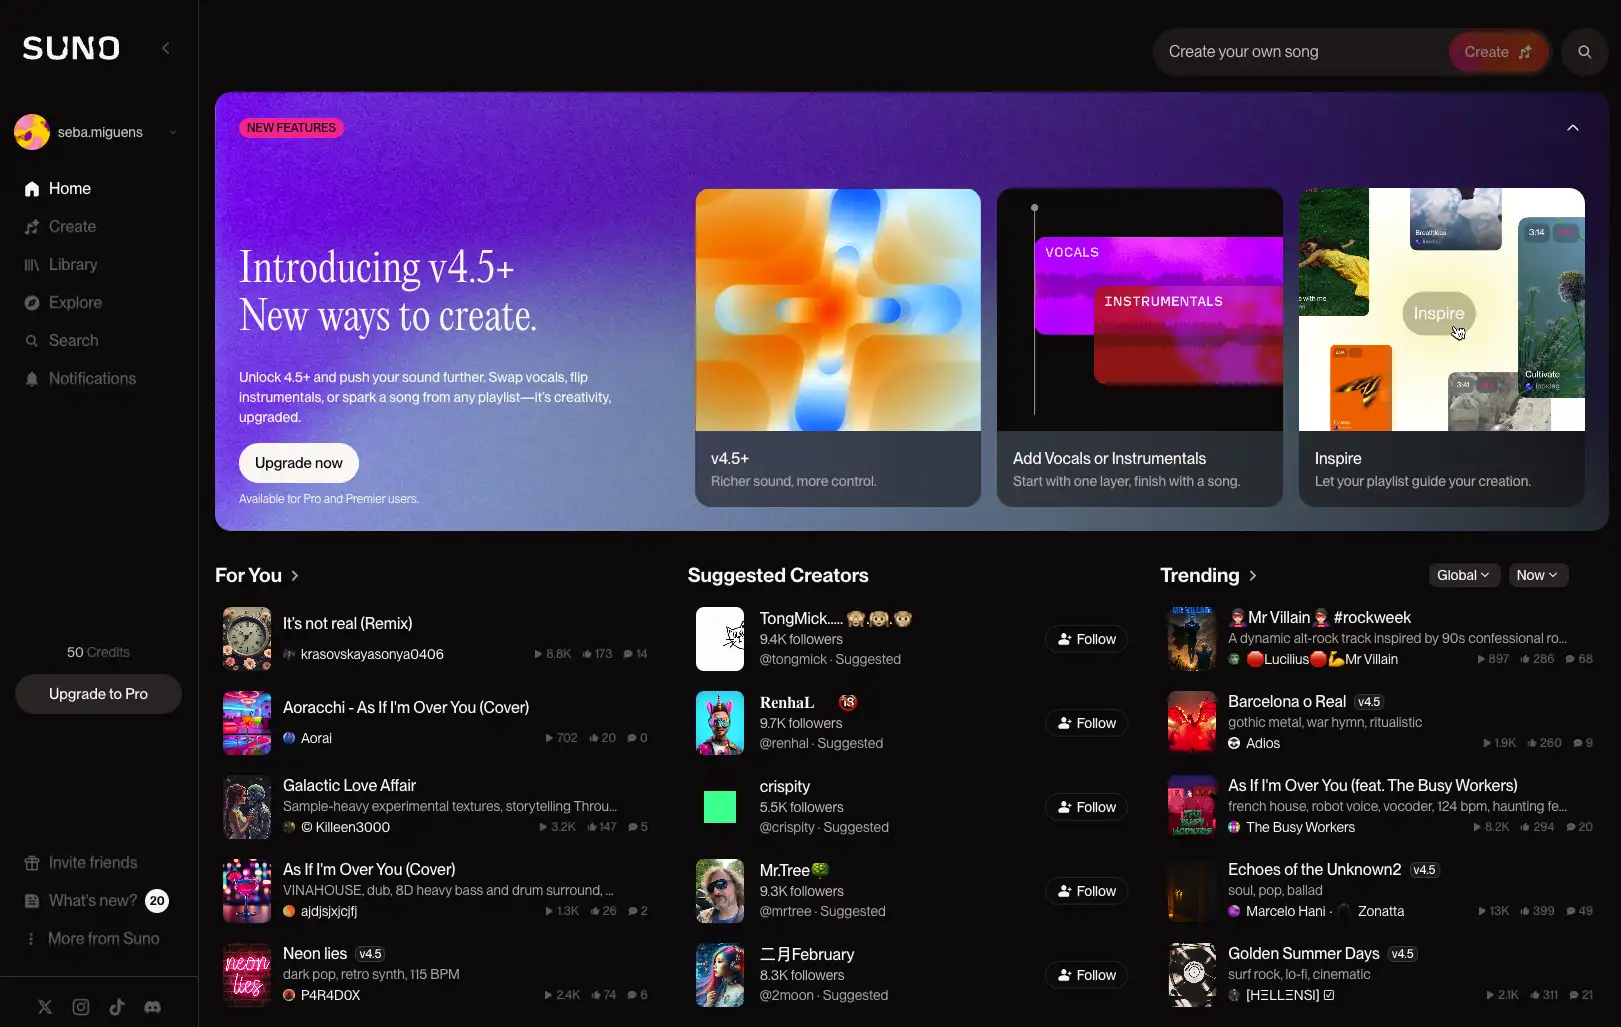Open artist Killeen3000

click(345, 827)
